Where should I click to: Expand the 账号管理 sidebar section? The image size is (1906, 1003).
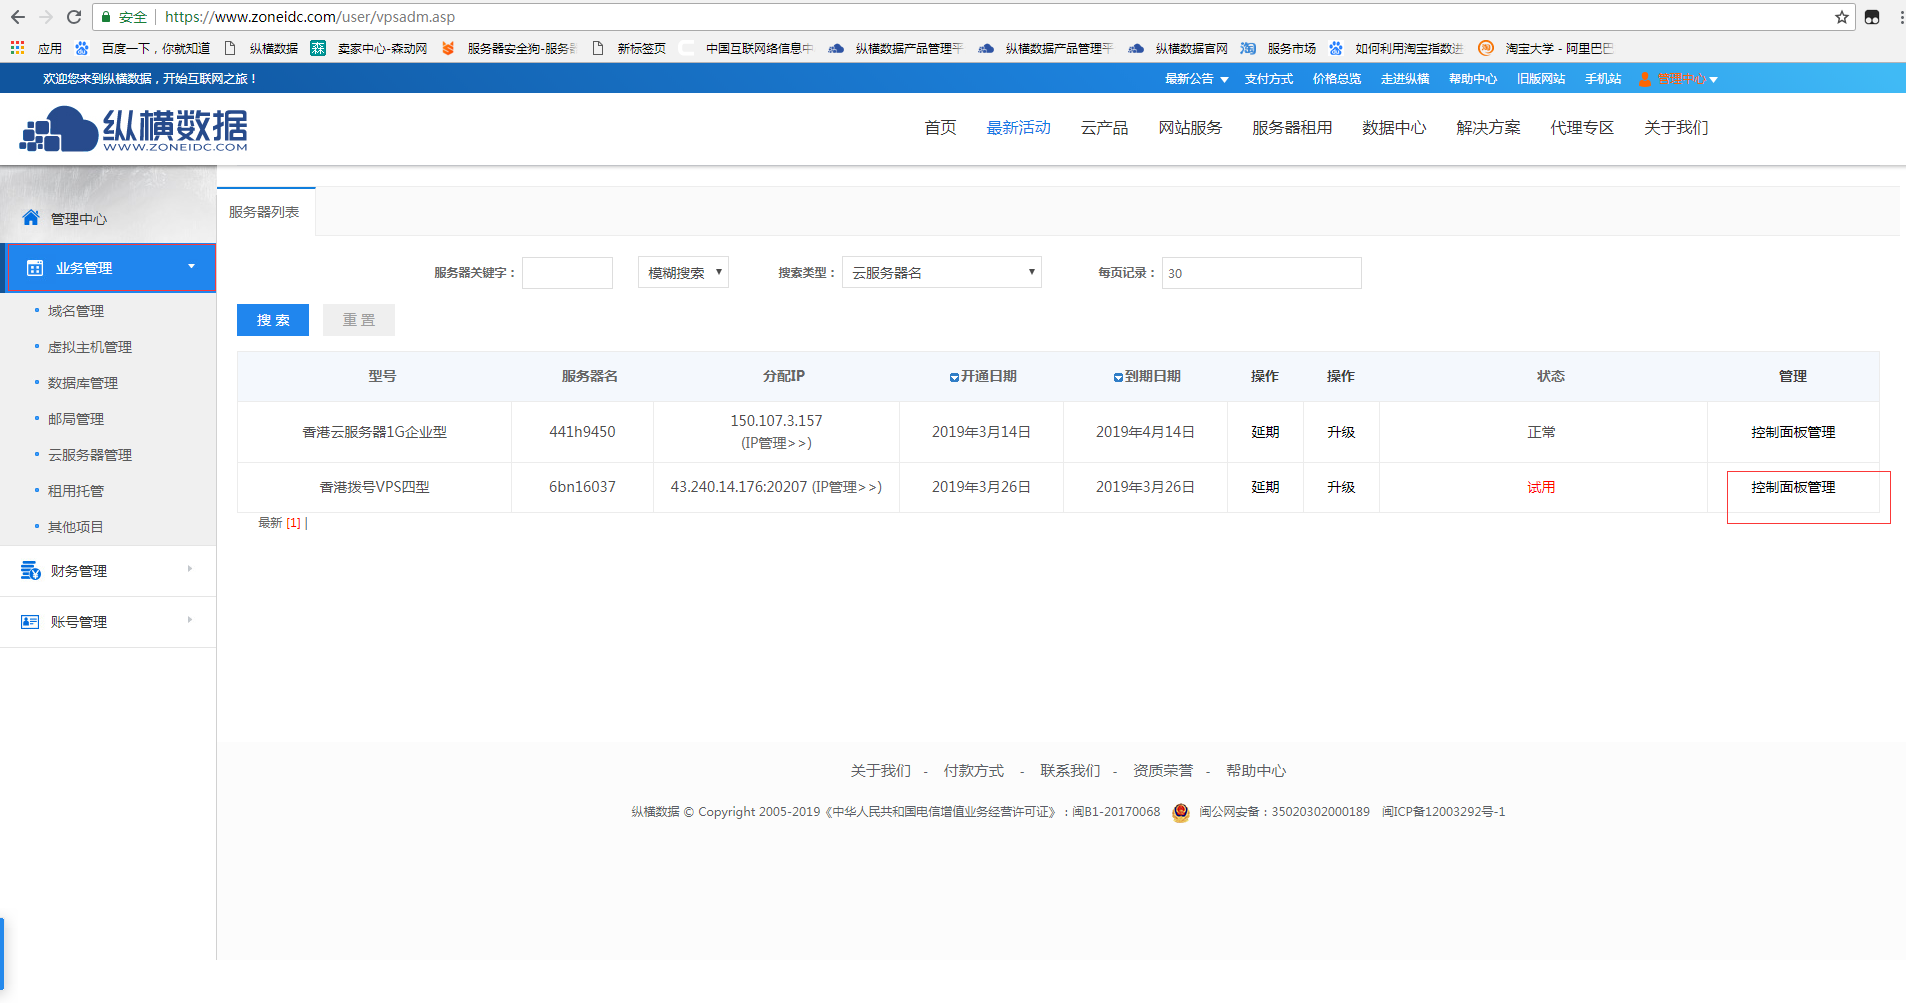190,620
